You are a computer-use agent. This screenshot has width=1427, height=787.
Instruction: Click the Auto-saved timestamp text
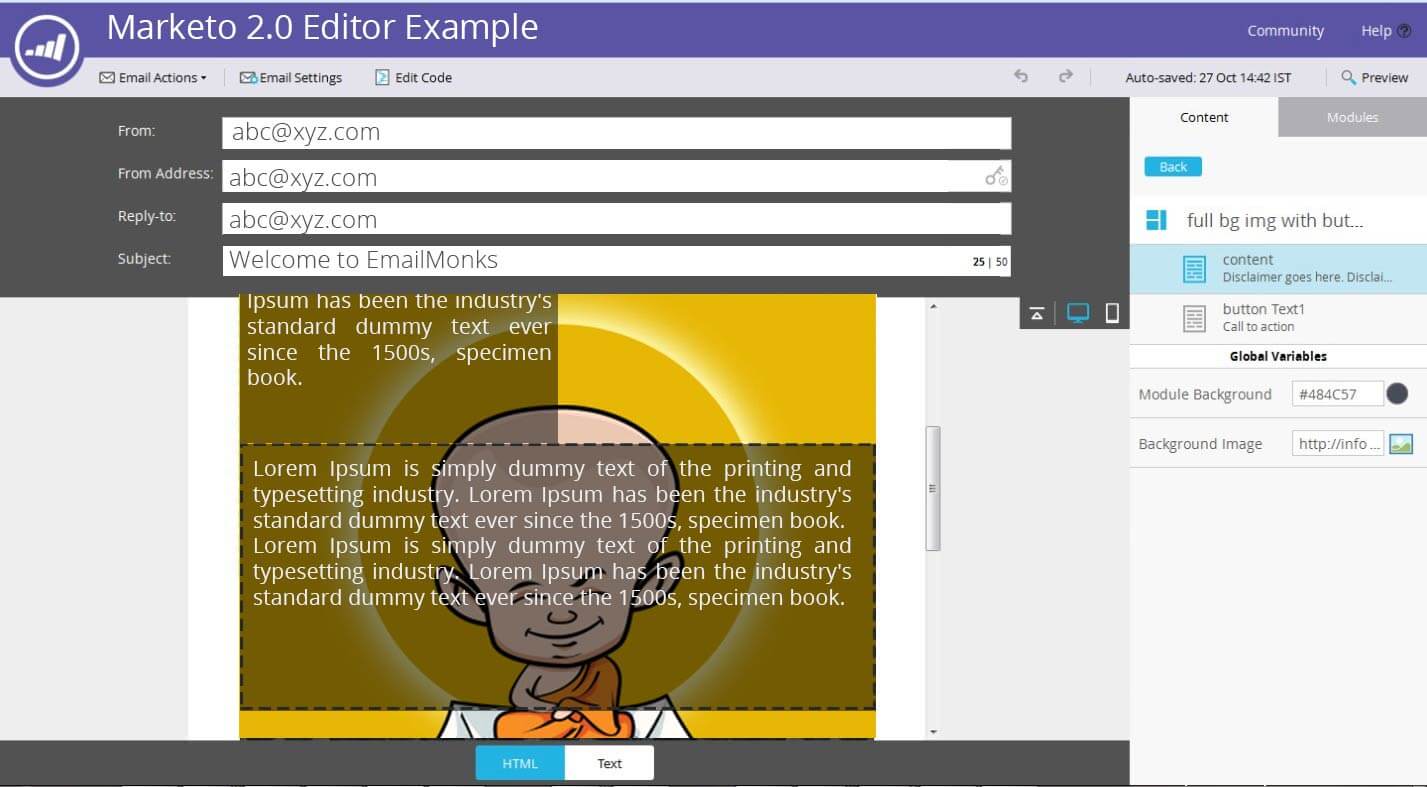click(1208, 77)
